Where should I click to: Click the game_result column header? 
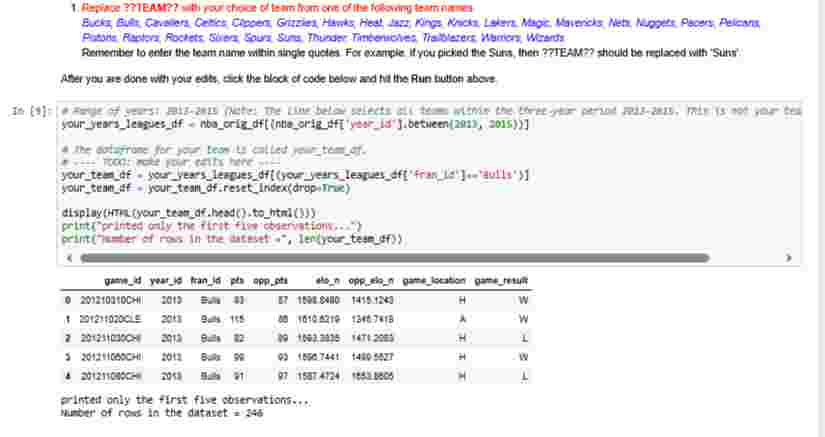[x=501, y=280]
